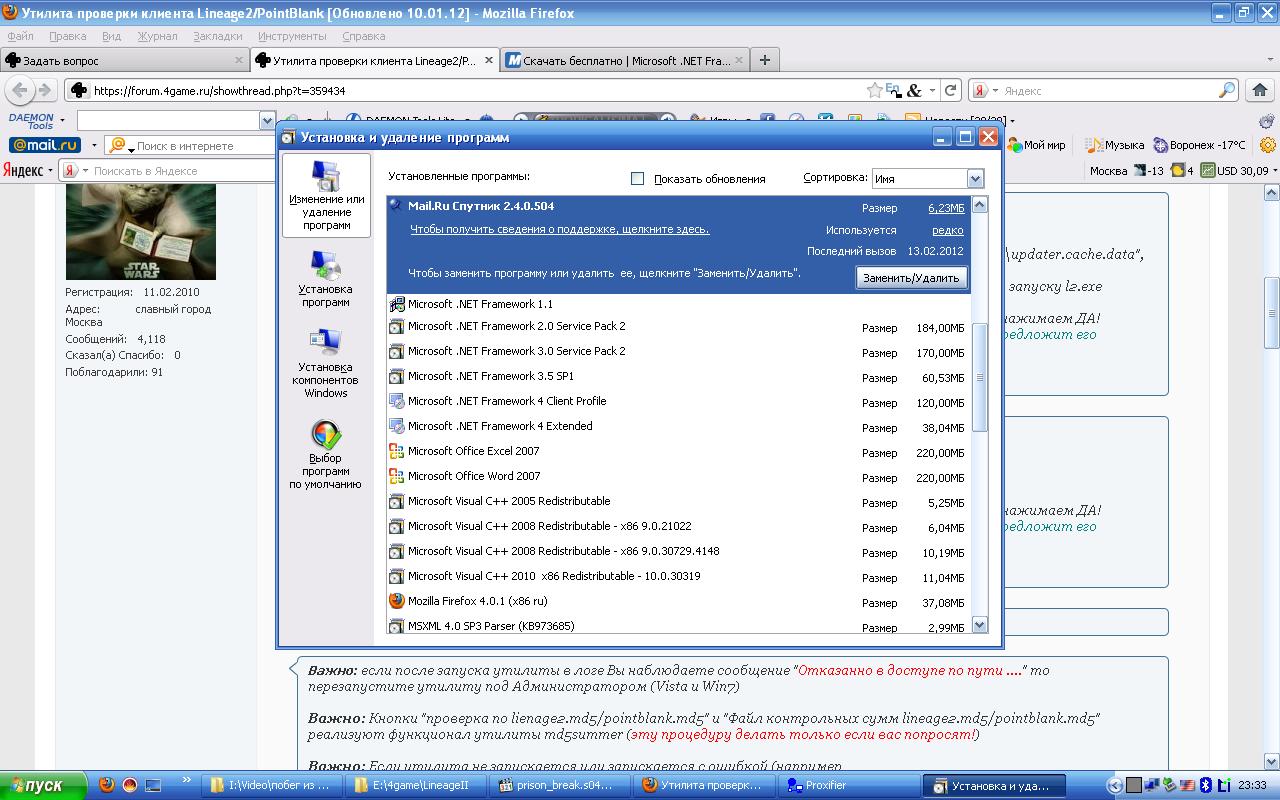
Task: Open the URL history dropdown arrow
Action: coord(932,90)
